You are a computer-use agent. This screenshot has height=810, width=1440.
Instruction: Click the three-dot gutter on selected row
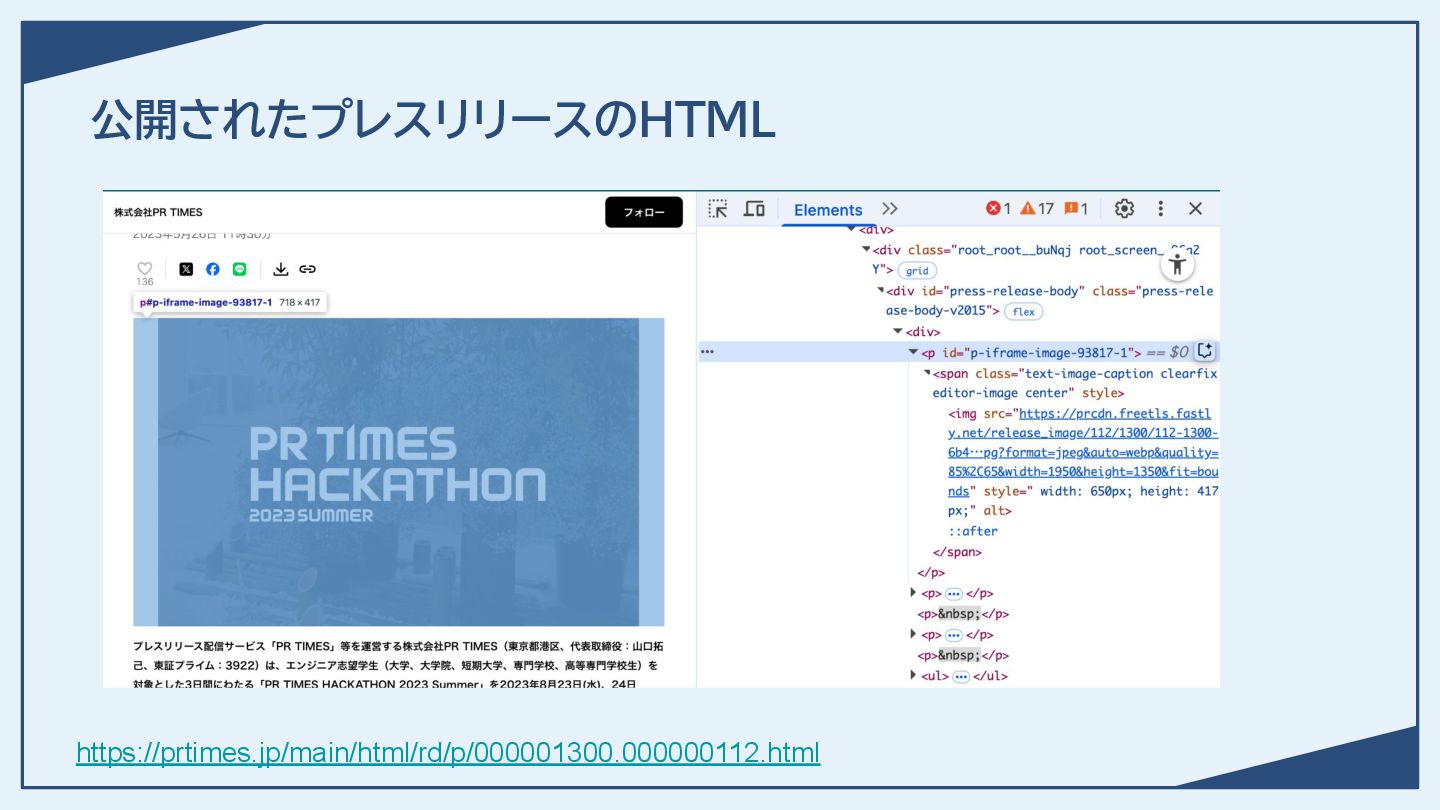click(708, 352)
